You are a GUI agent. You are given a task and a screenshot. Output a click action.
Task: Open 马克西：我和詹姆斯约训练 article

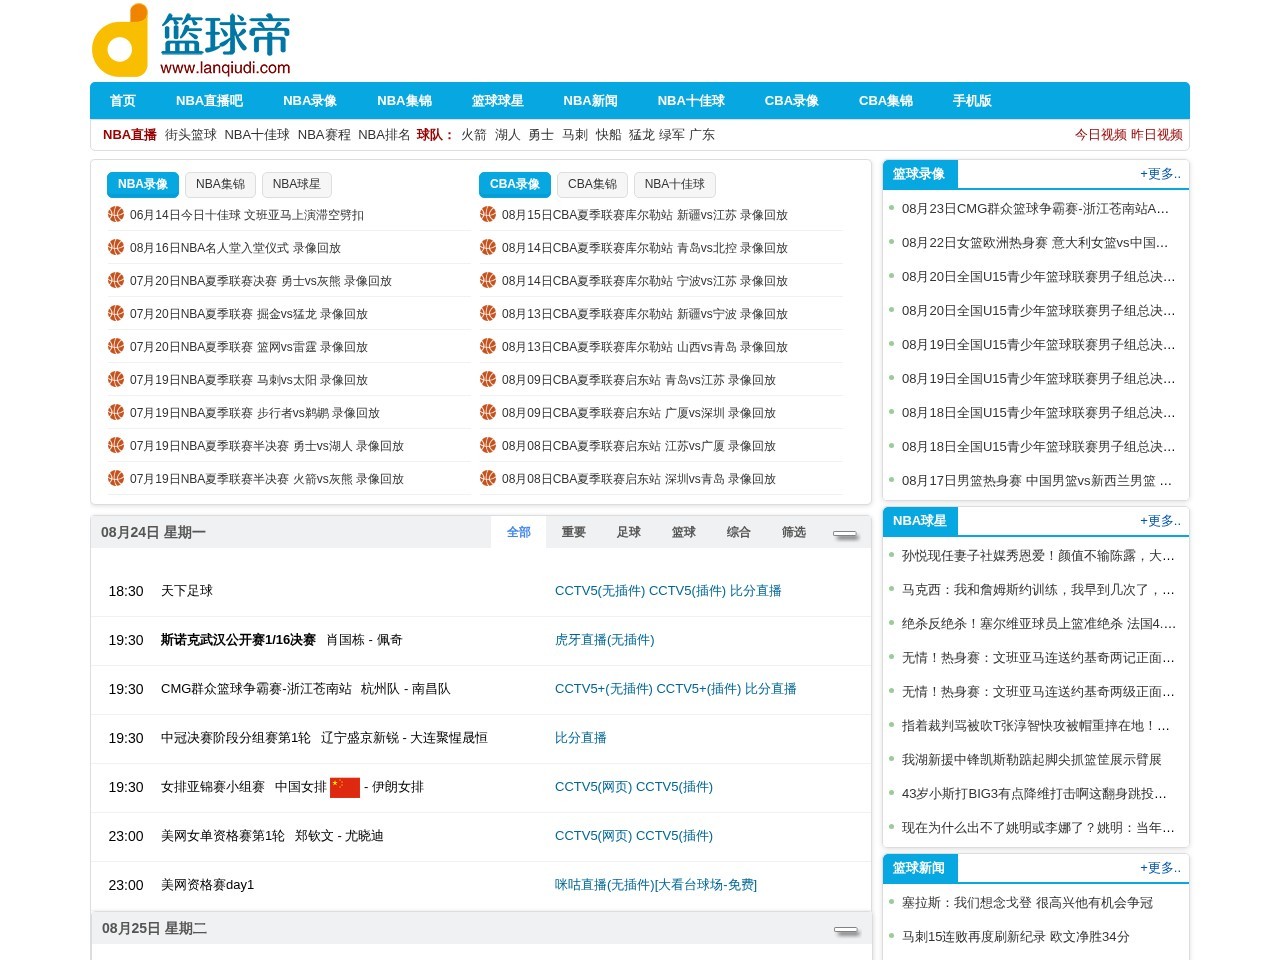point(1038,590)
